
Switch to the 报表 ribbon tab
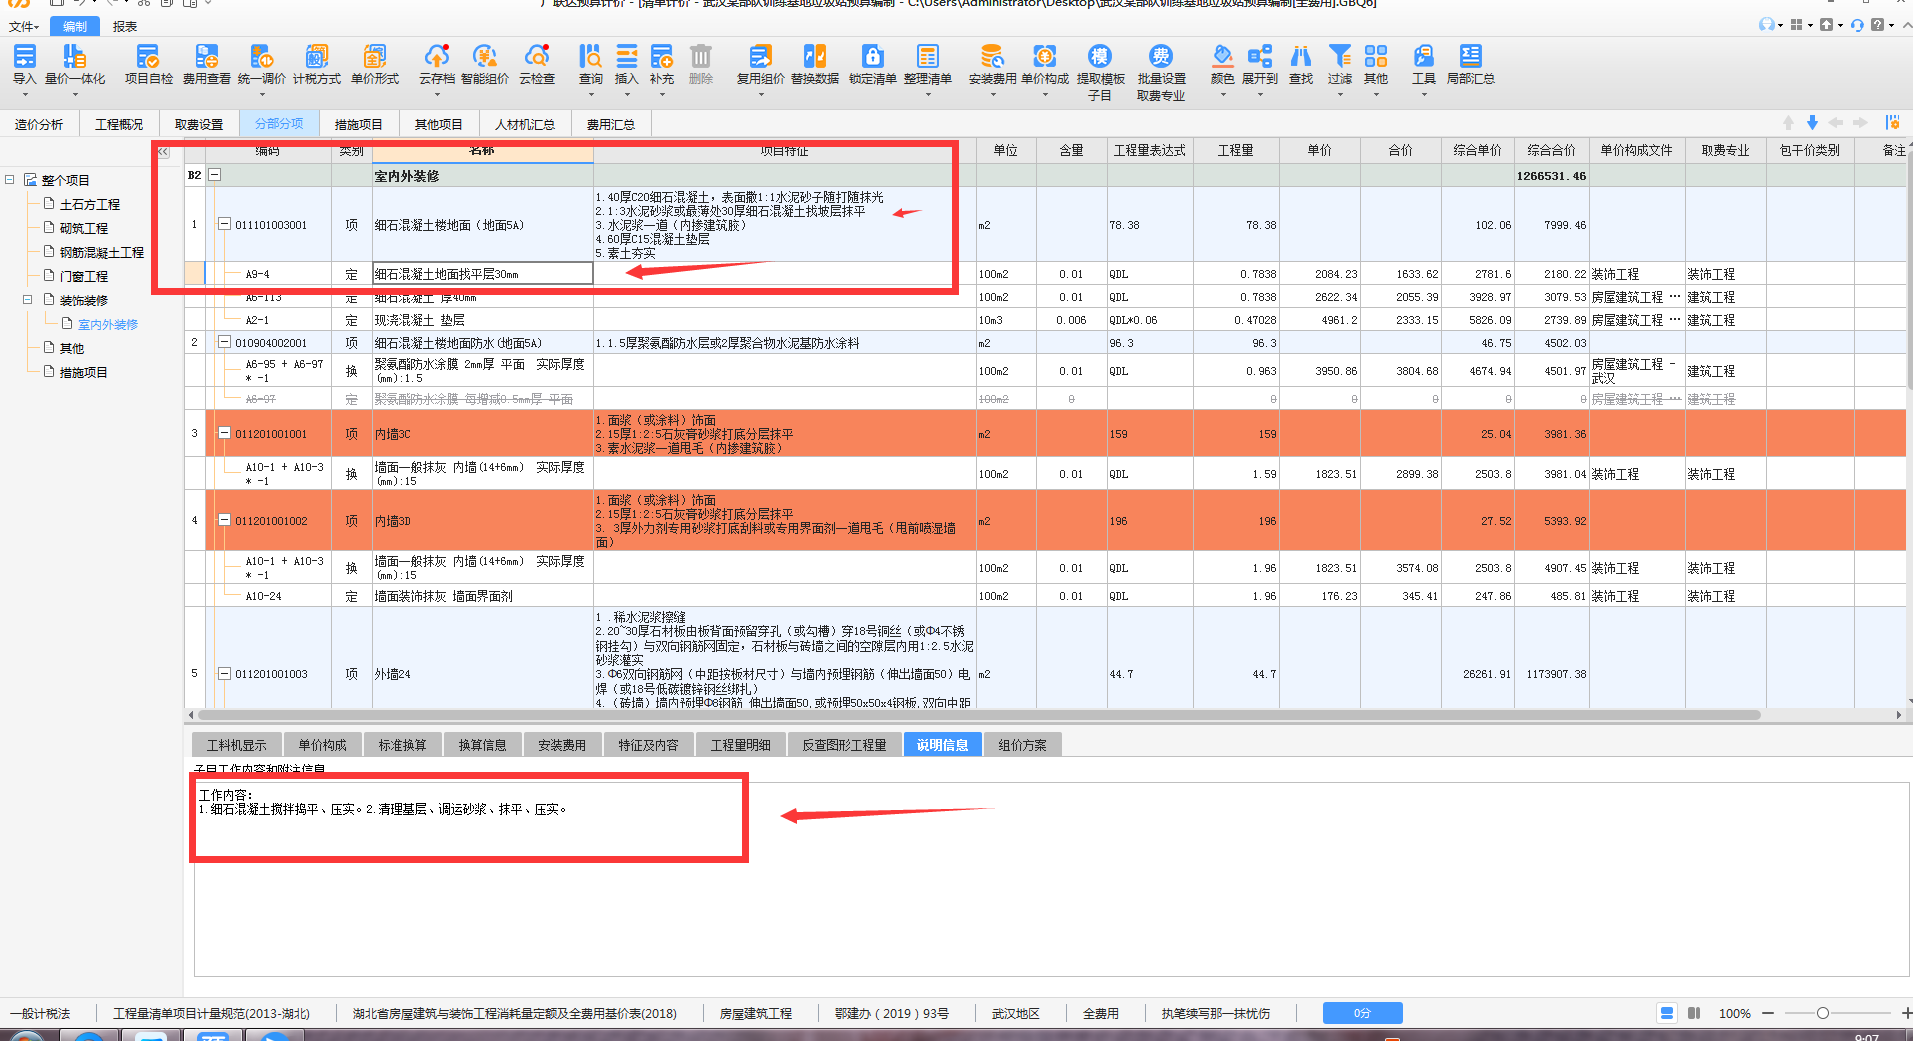(x=125, y=26)
